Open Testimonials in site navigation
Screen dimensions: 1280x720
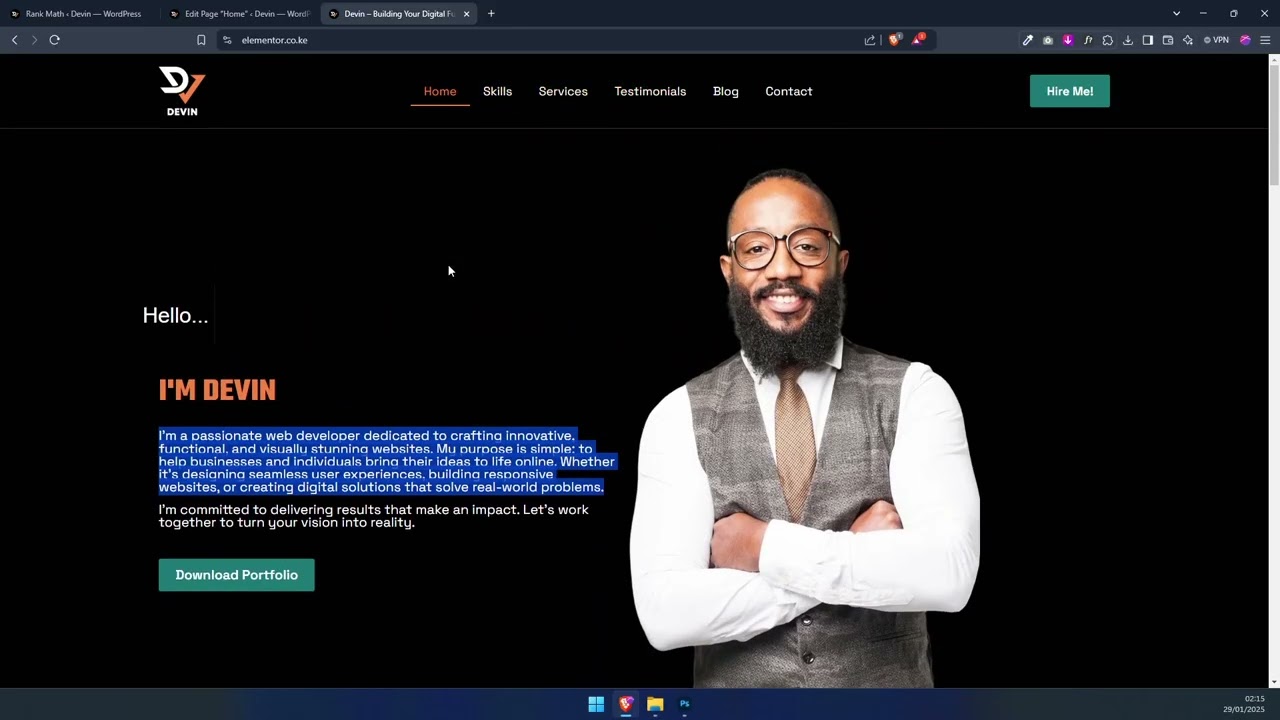tap(650, 91)
